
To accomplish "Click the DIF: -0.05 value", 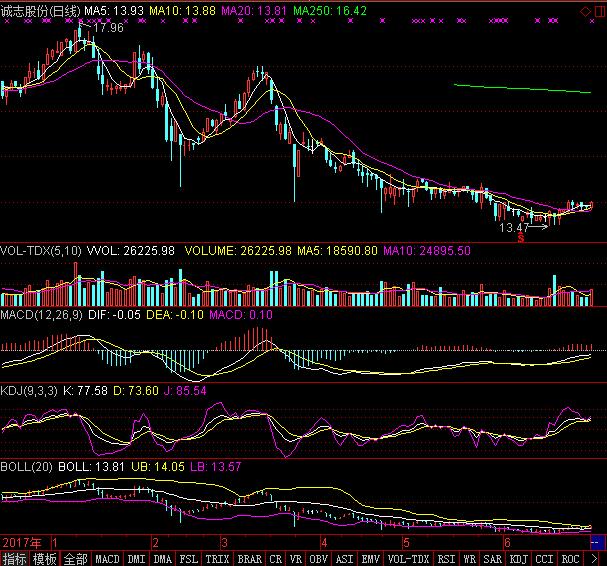I will click(x=114, y=315).
